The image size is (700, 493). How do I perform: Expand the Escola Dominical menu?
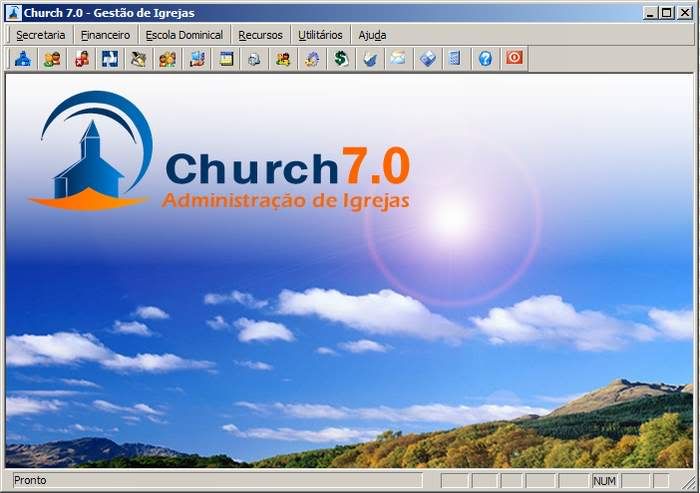coord(184,35)
